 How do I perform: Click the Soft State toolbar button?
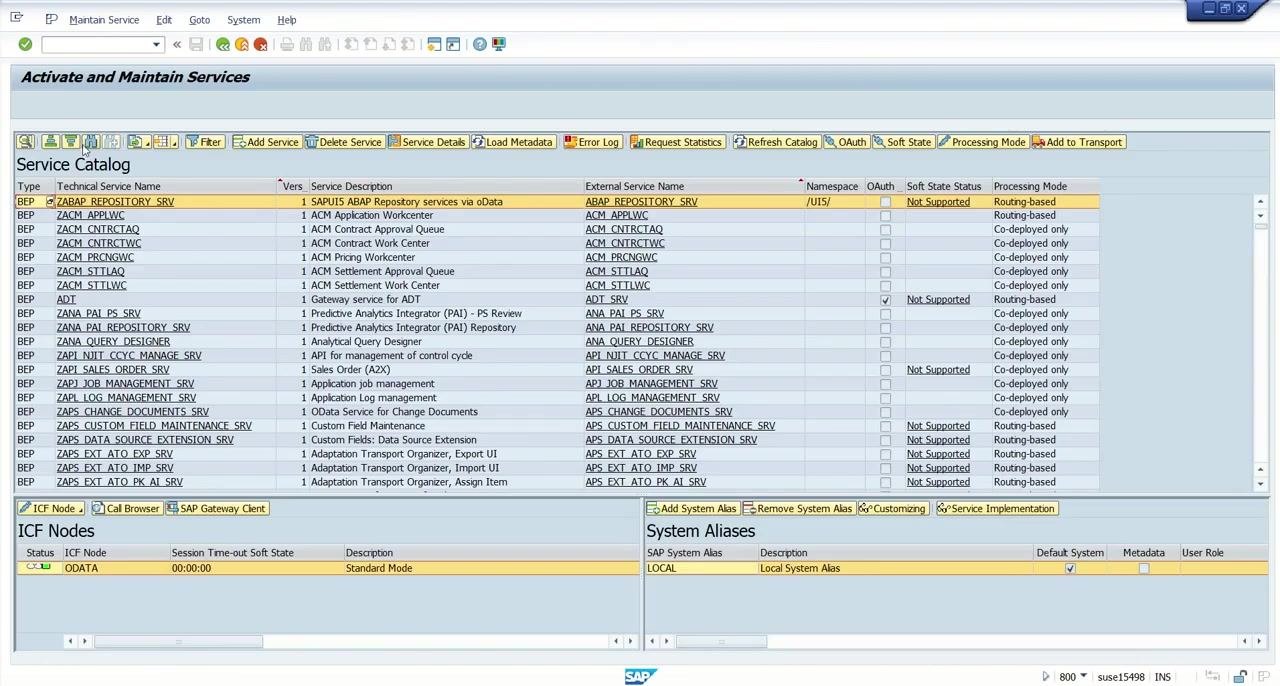(902, 142)
